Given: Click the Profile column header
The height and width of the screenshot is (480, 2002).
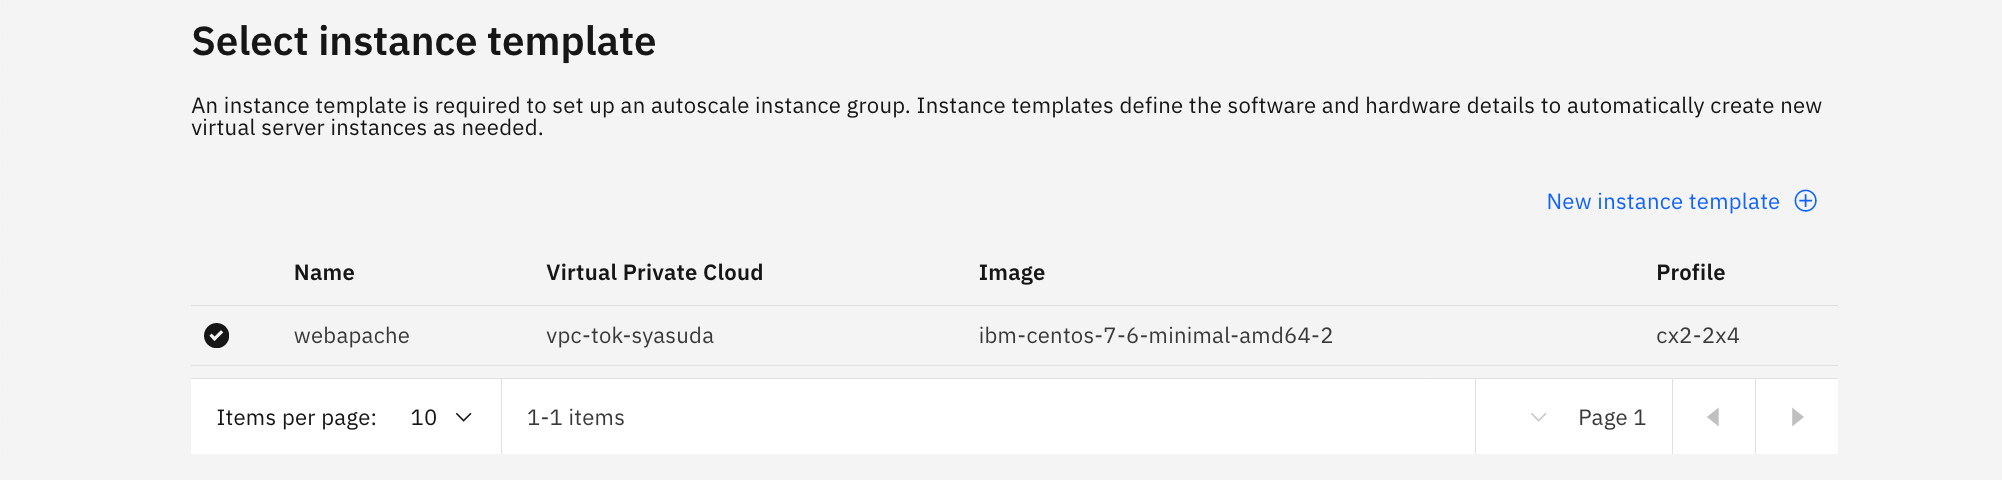Looking at the screenshot, I should (x=1690, y=273).
